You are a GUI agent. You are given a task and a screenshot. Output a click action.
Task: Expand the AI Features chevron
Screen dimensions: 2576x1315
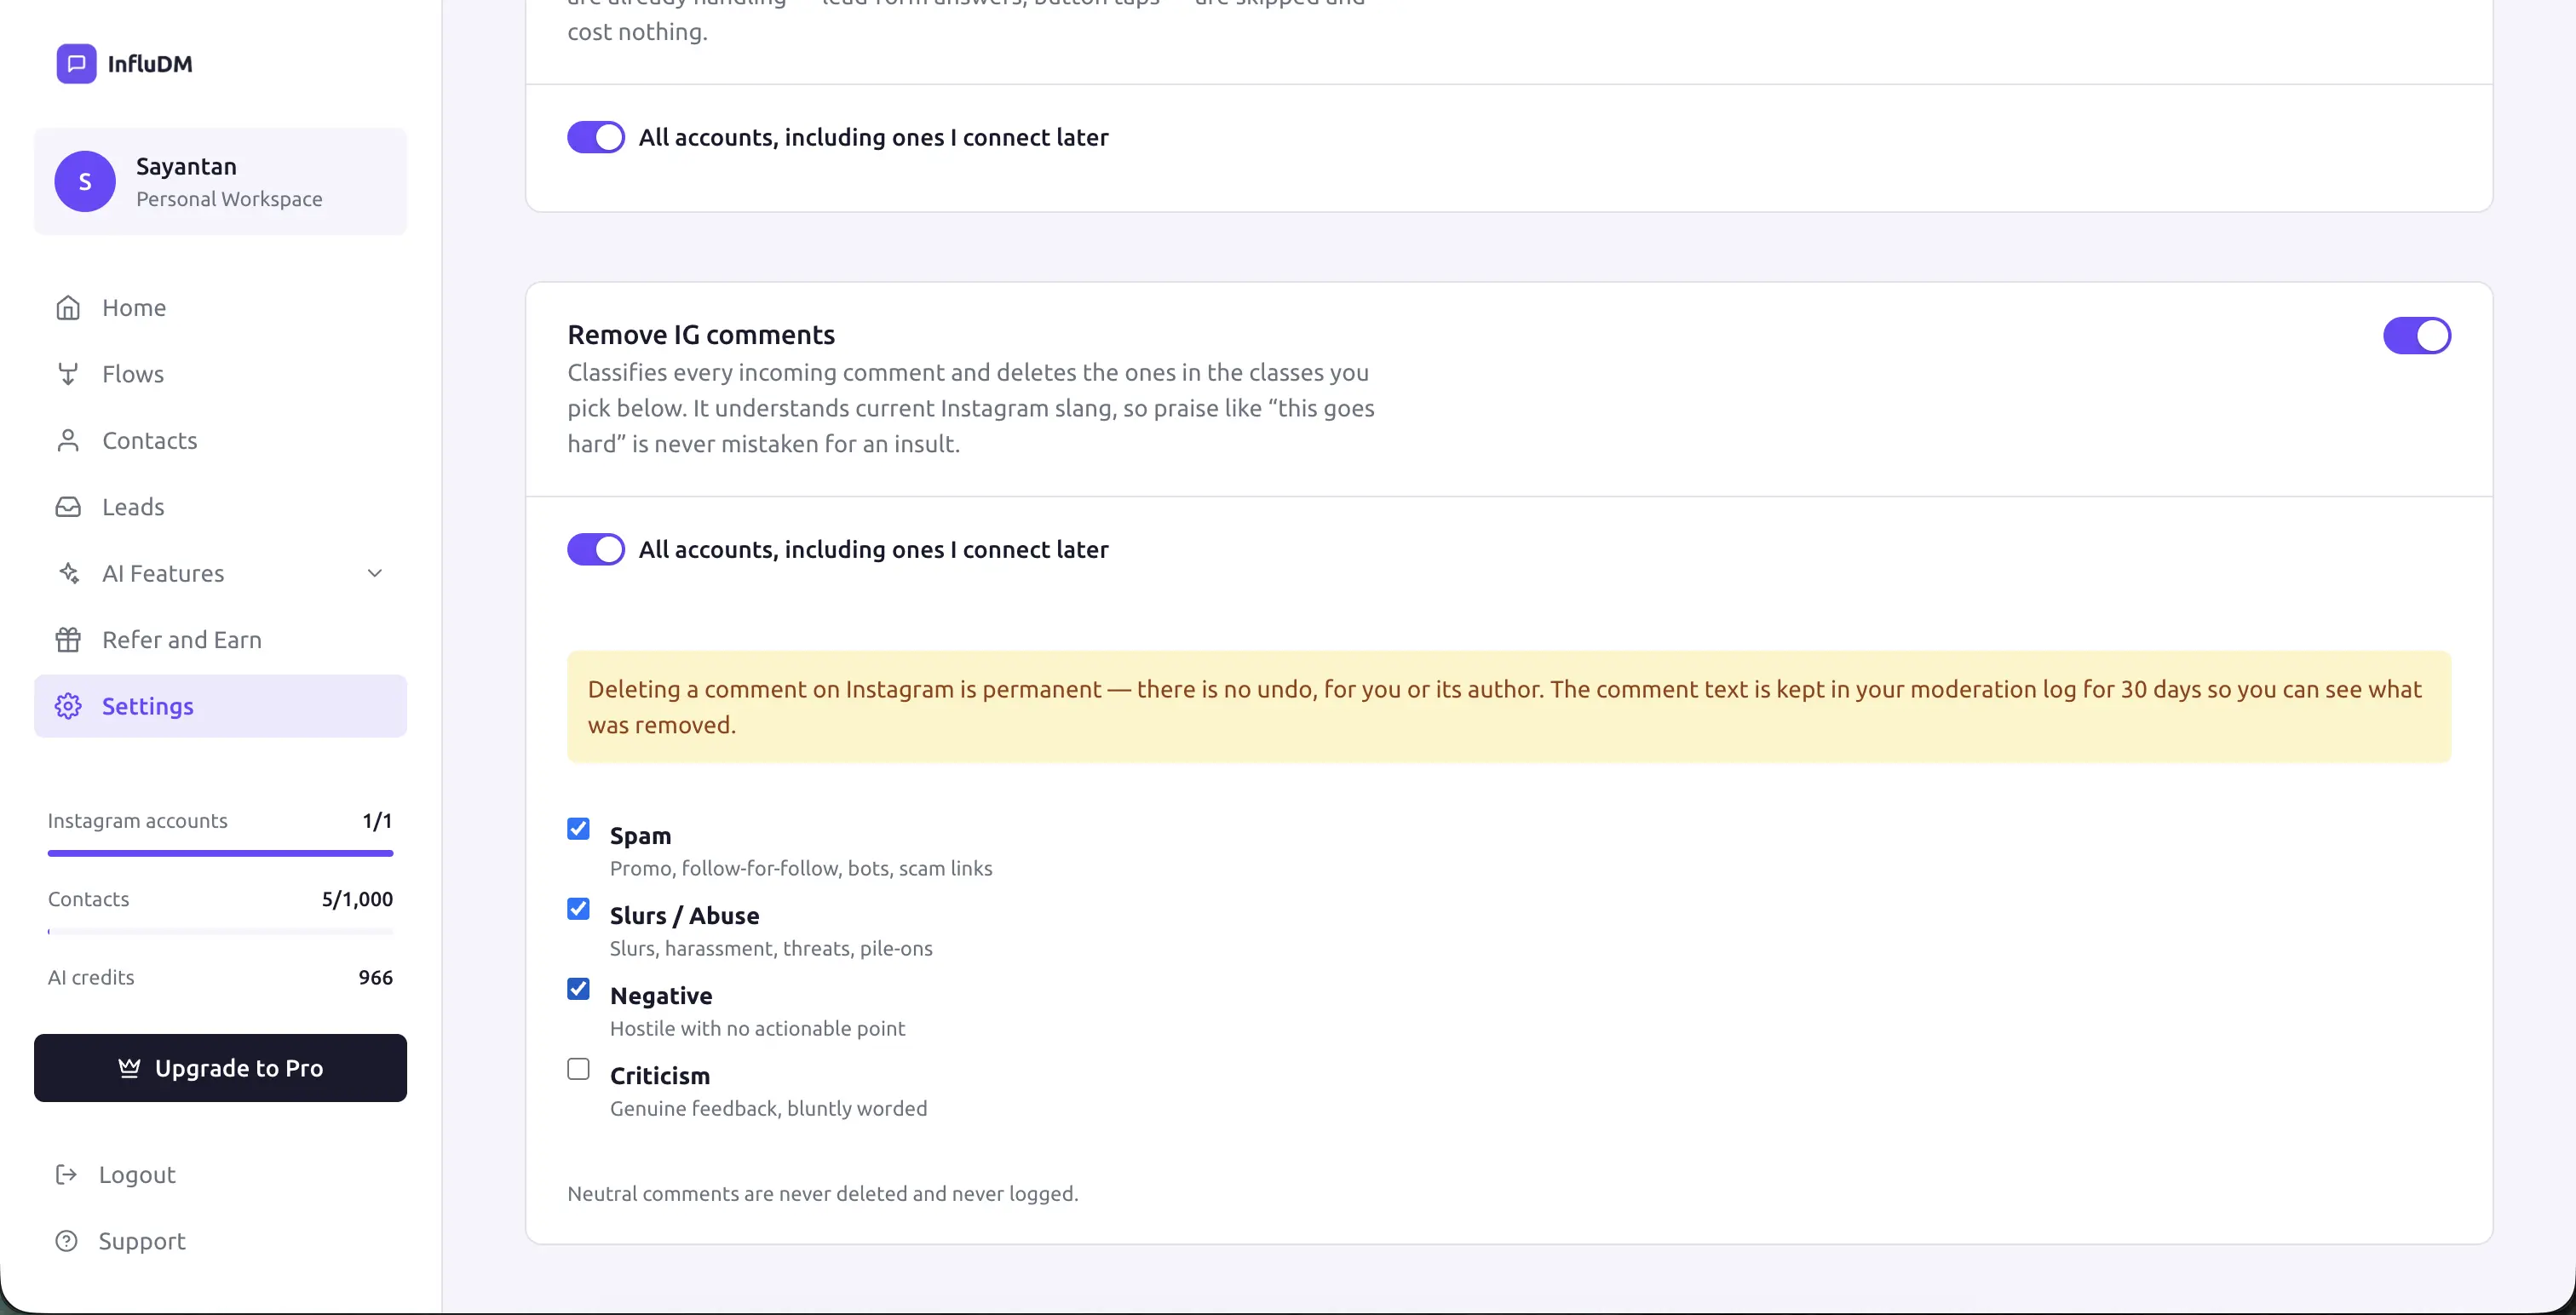375,573
